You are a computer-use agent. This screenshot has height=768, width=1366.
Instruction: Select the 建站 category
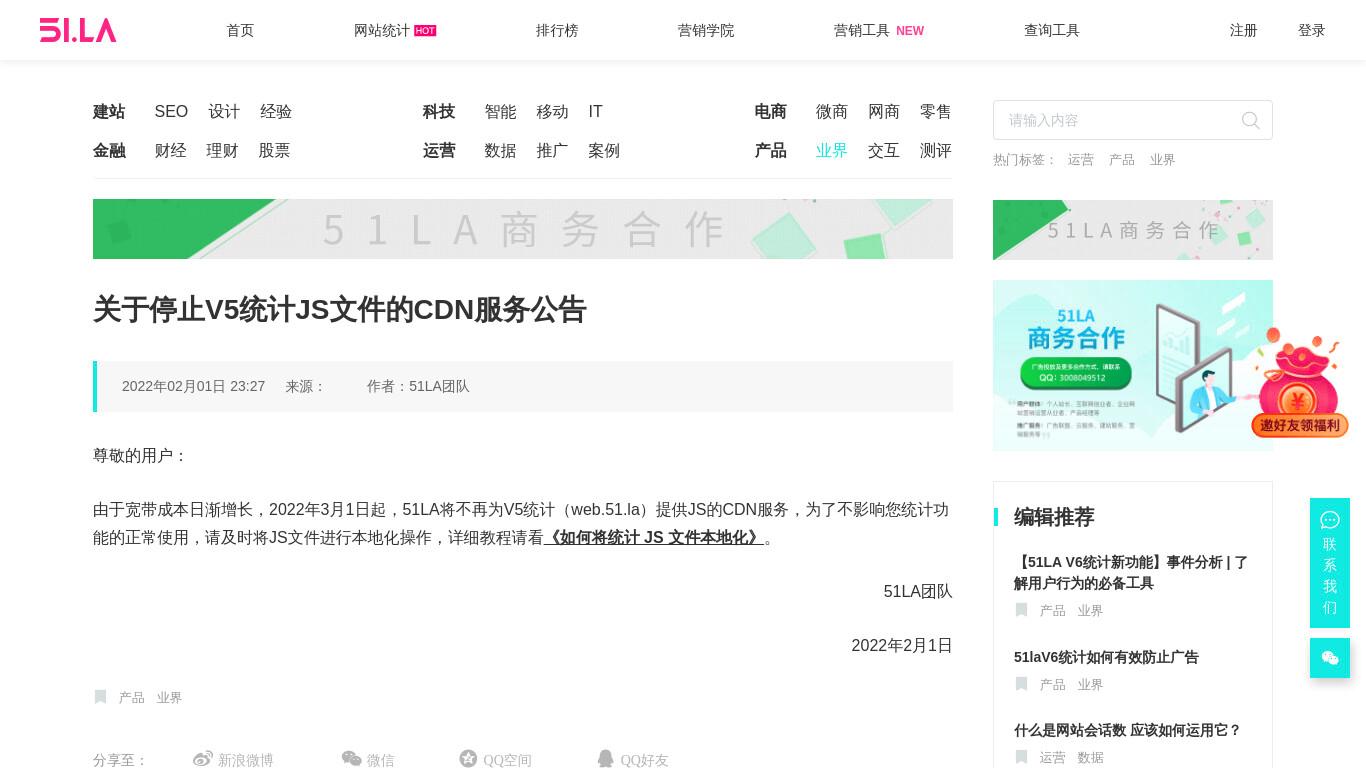coord(109,112)
